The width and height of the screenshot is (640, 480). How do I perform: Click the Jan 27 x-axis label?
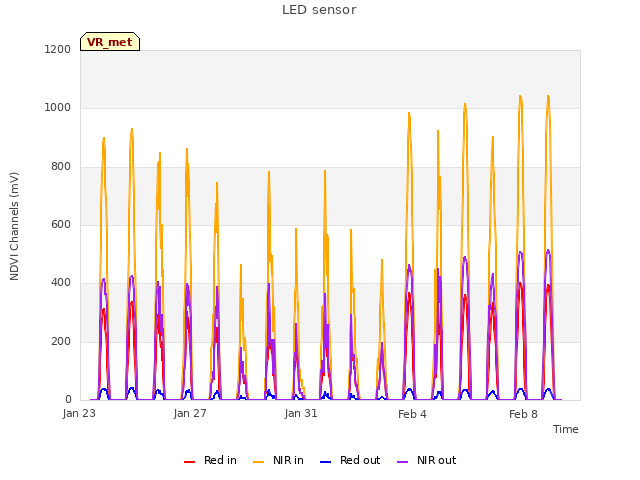190,413
